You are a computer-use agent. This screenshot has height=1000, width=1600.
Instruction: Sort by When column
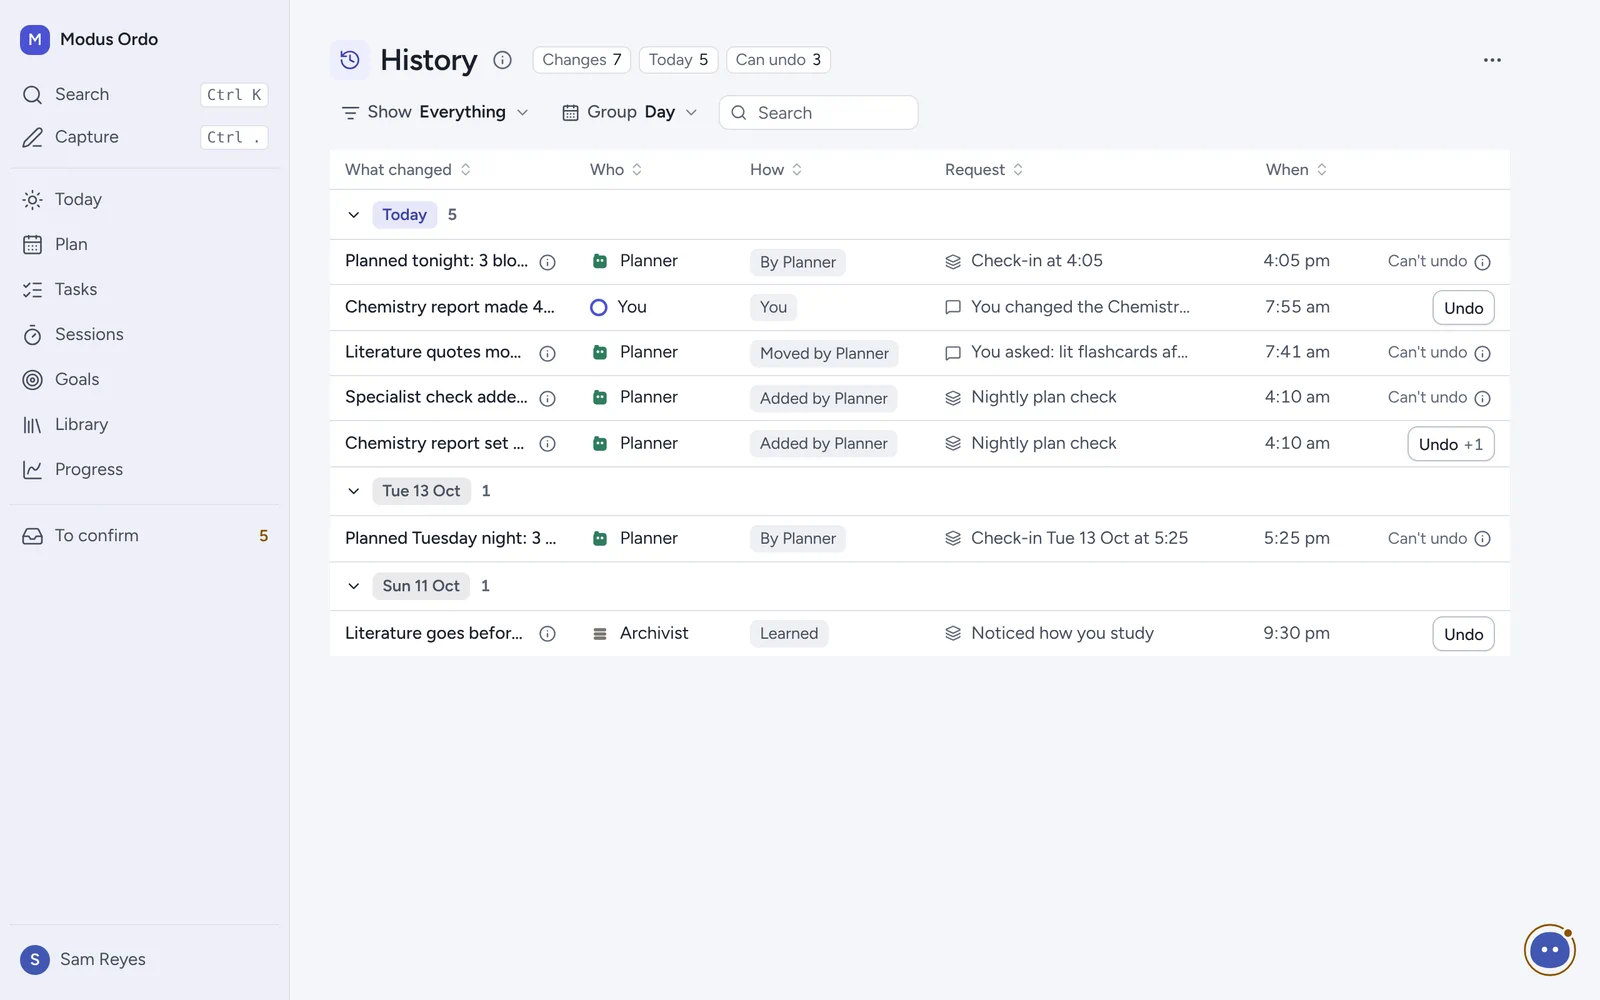pos(1296,169)
